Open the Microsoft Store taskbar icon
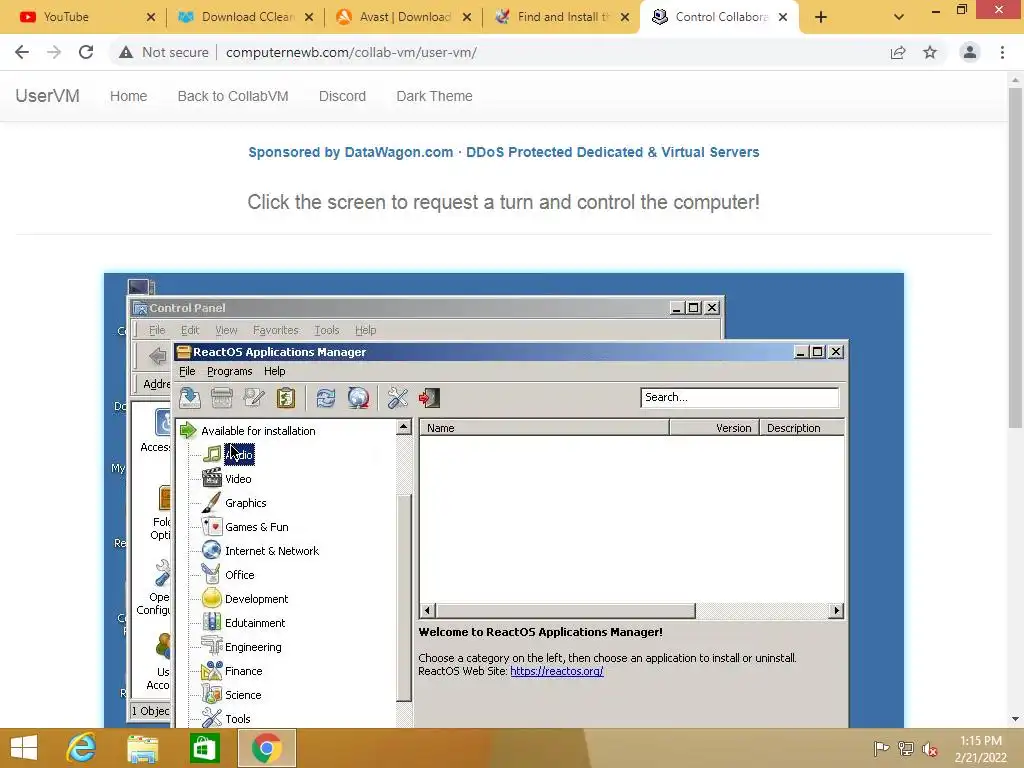This screenshot has height=768, width=1024. pos(204,748)
